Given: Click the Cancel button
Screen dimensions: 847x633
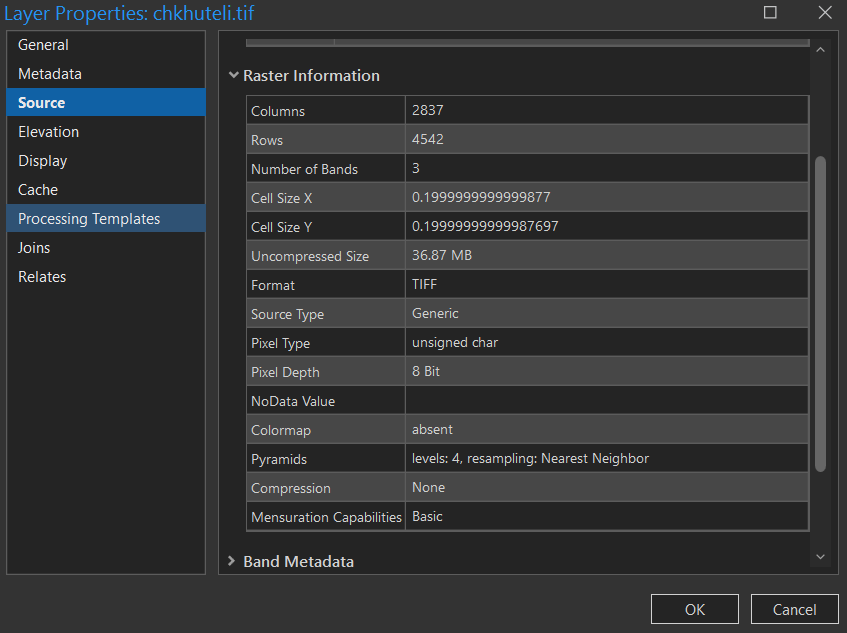Looking at the screenshot, I should click(x=795, y=609).
